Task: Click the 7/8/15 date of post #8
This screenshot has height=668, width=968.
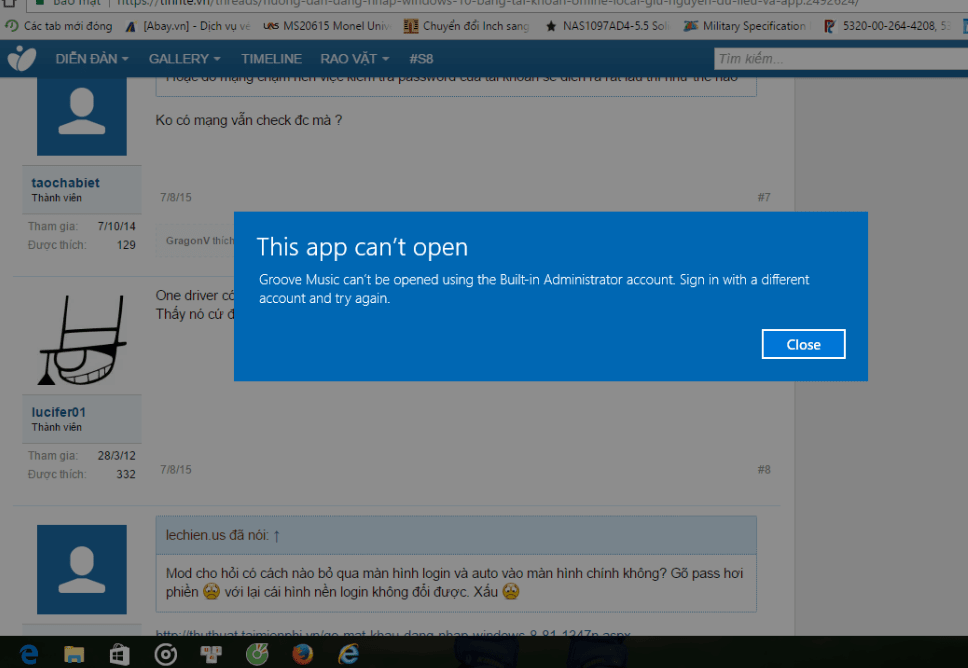Action: coord(176,469)
